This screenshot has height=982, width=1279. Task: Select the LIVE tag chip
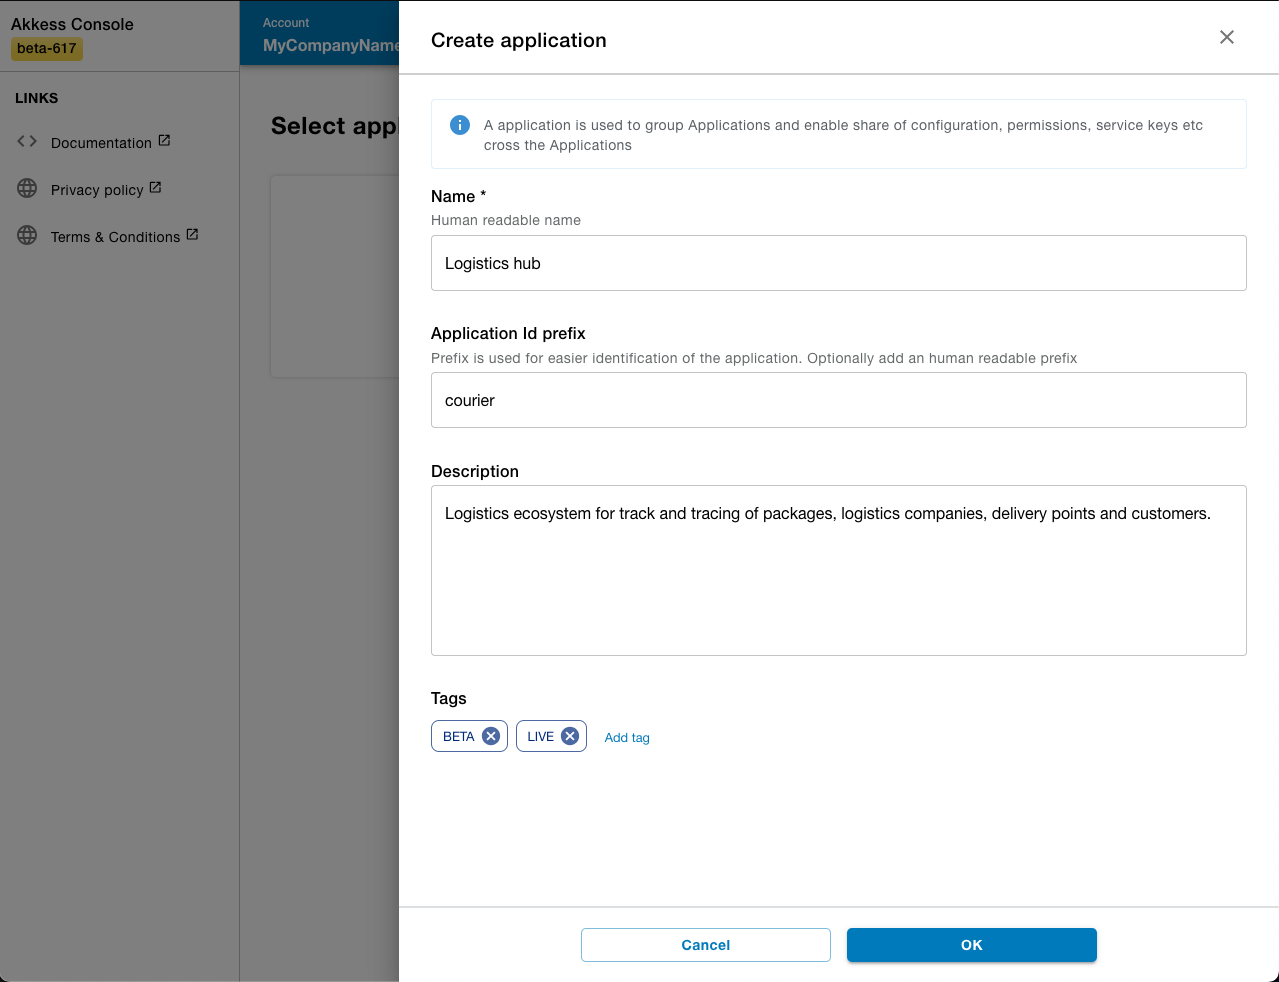544,736
